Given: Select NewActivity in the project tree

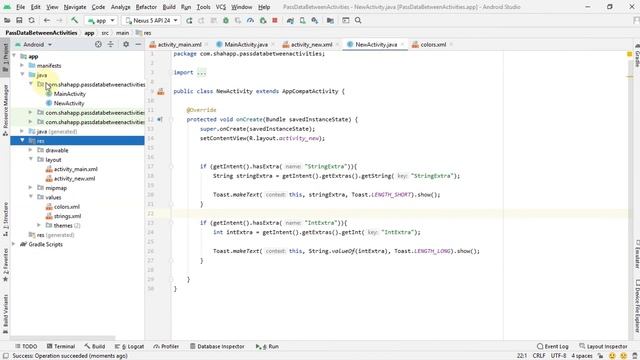Looking at the screenshot, I should 65,103.
